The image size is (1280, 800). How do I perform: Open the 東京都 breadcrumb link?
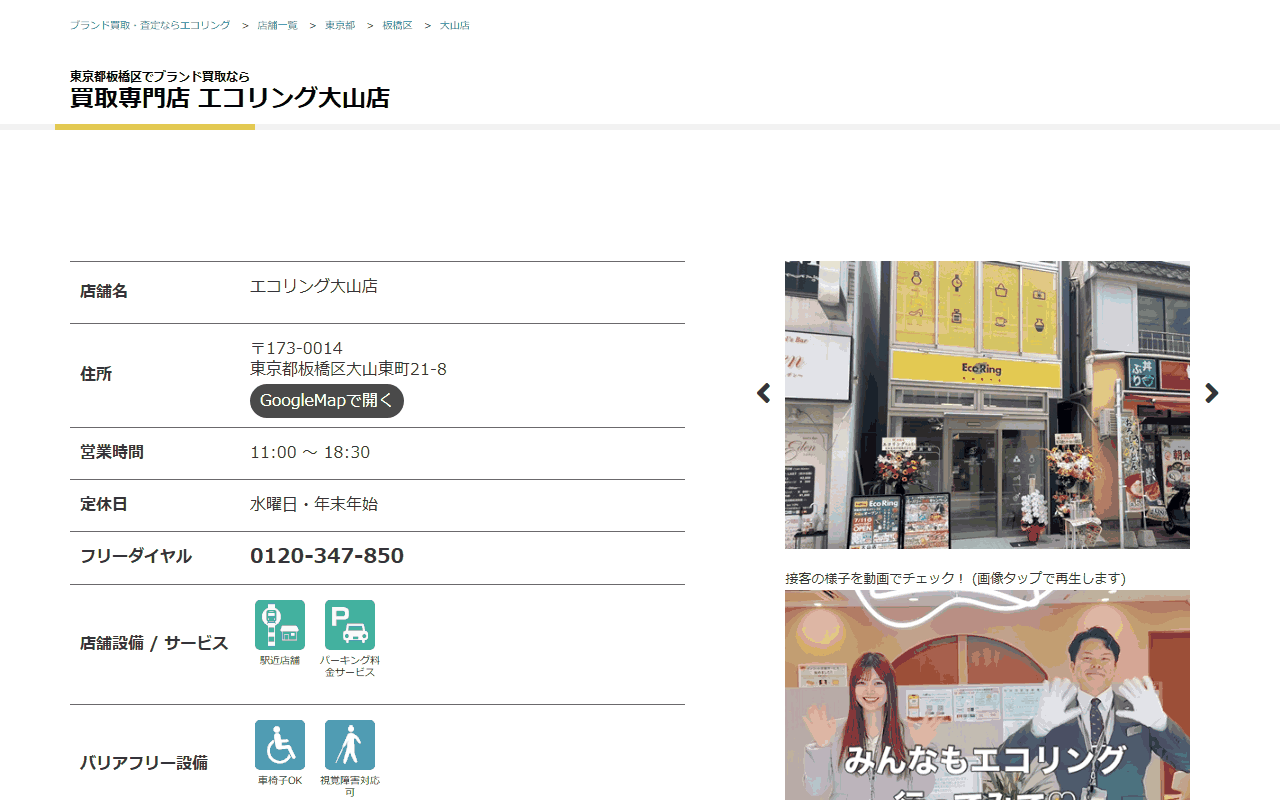click(340, 25)
